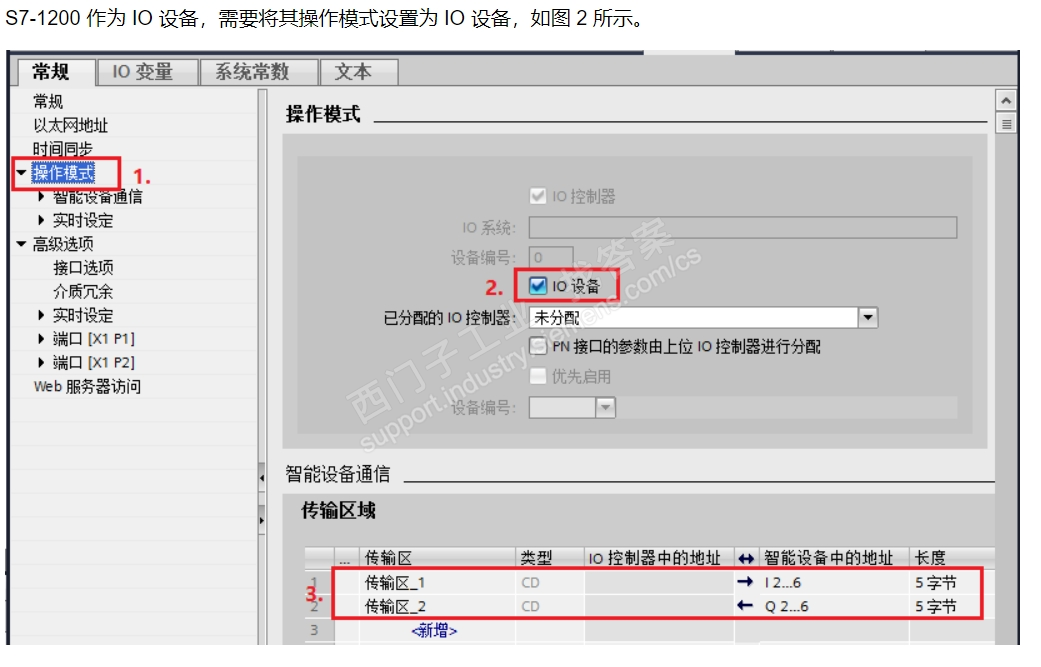Click the IO 系统 input field
Image resolution: width=1041 pixels, height=667 pixels.
pos(743,227)
